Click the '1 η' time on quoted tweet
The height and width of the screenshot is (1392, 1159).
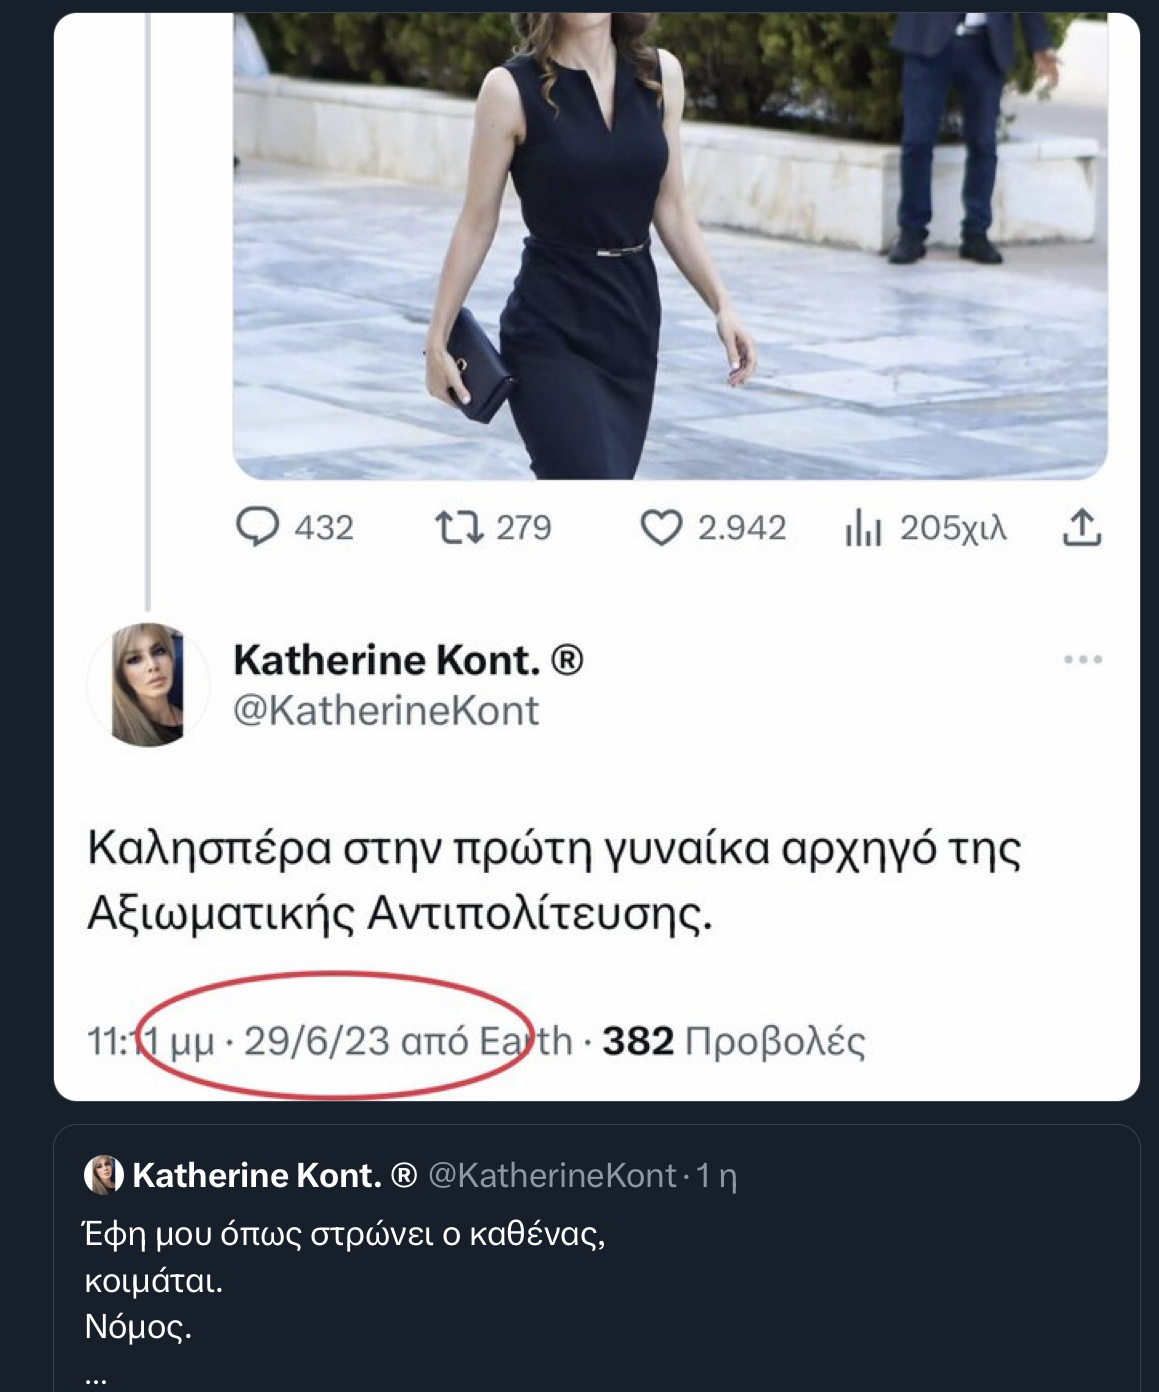coord(716,1175)
